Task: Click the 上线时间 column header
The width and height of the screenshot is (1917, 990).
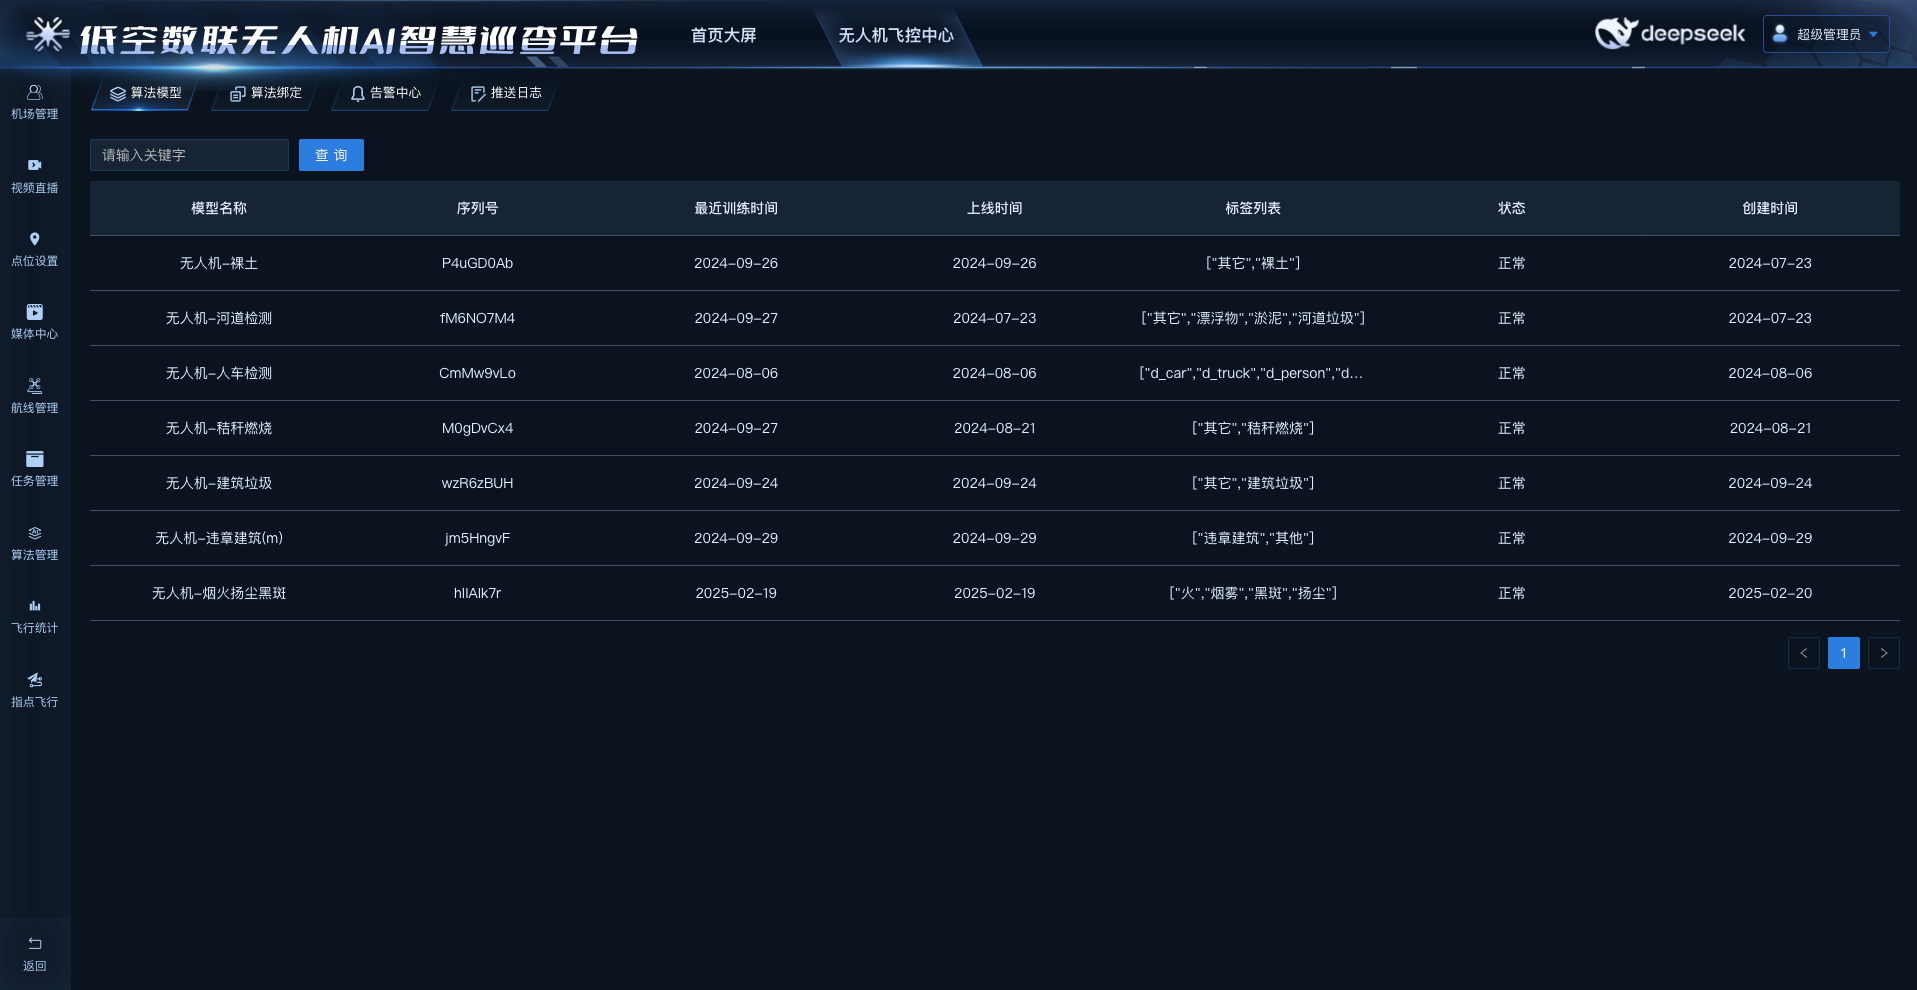Action: (994, 208)
